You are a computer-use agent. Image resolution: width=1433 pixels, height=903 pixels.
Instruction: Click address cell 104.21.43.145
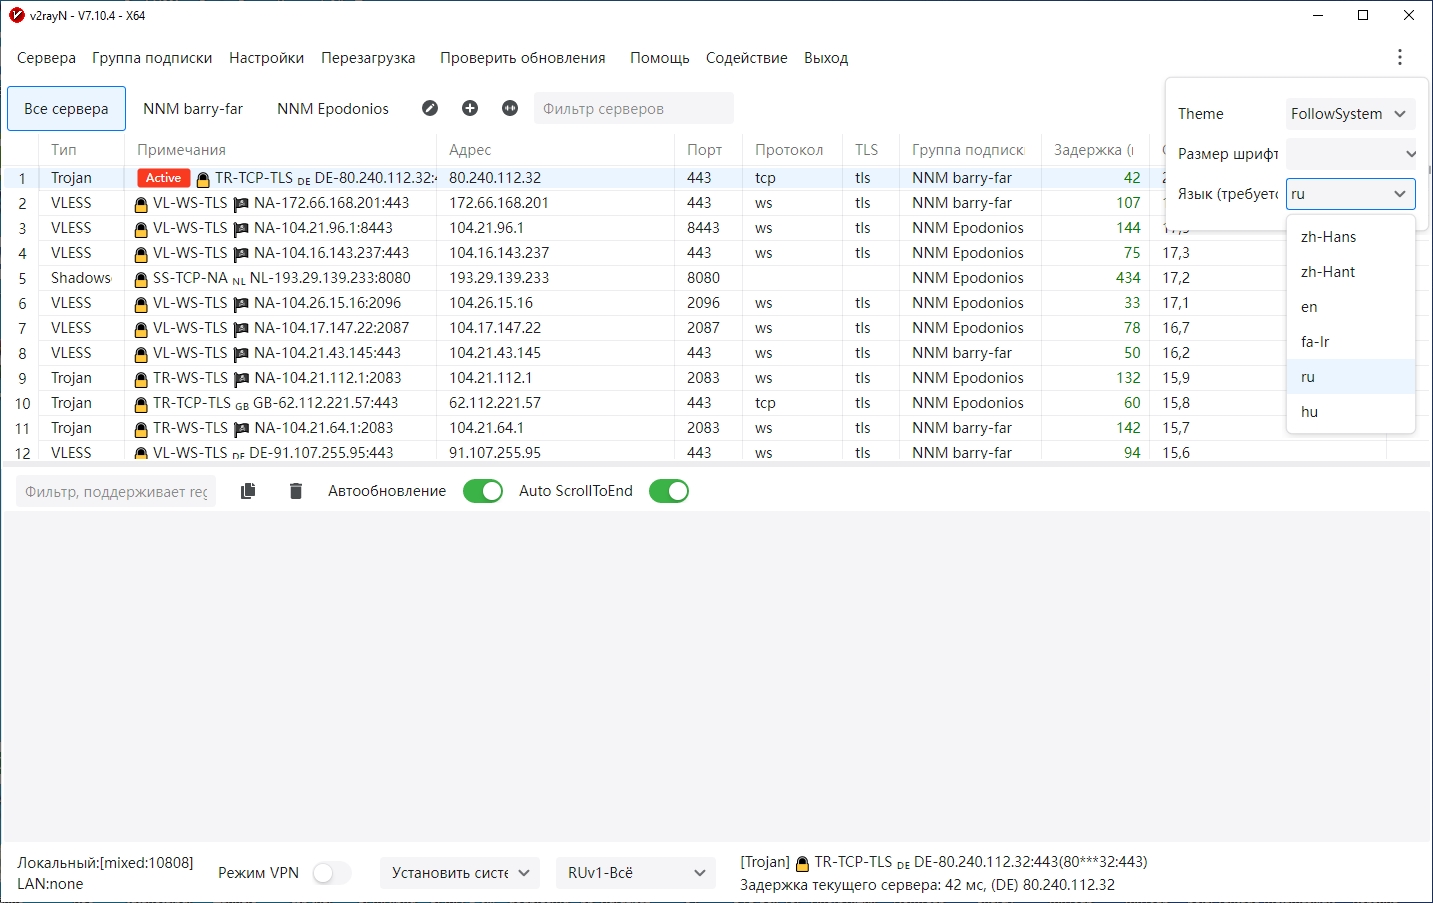(x=556, y=353)
